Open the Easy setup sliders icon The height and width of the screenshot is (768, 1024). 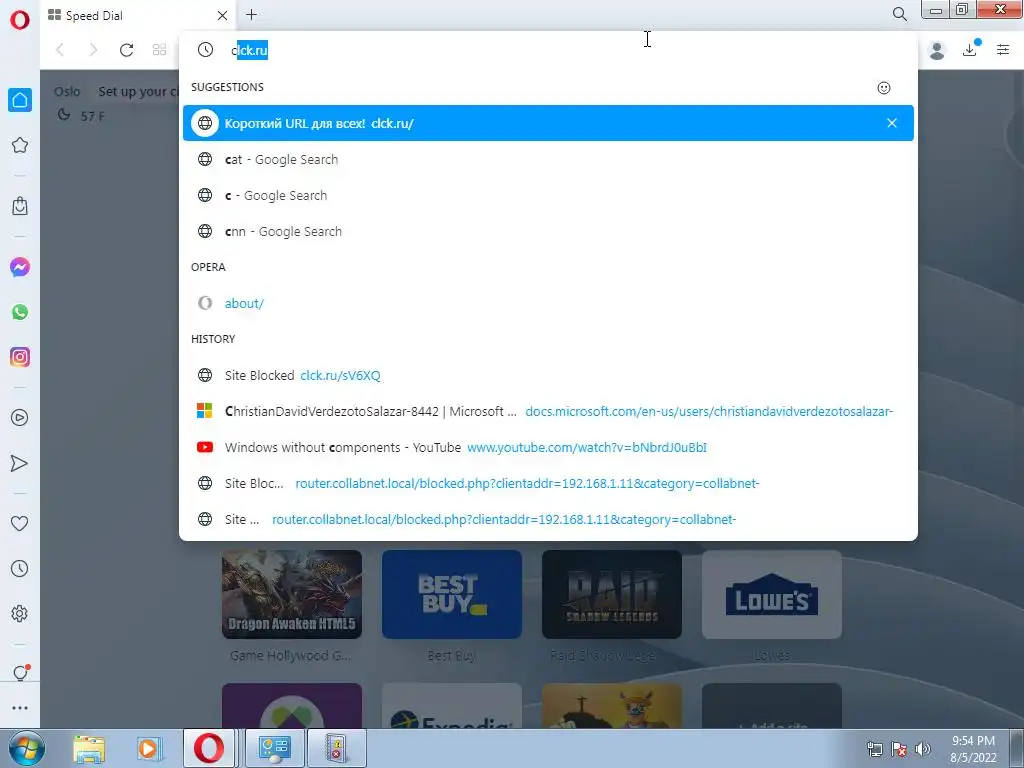1003,50
